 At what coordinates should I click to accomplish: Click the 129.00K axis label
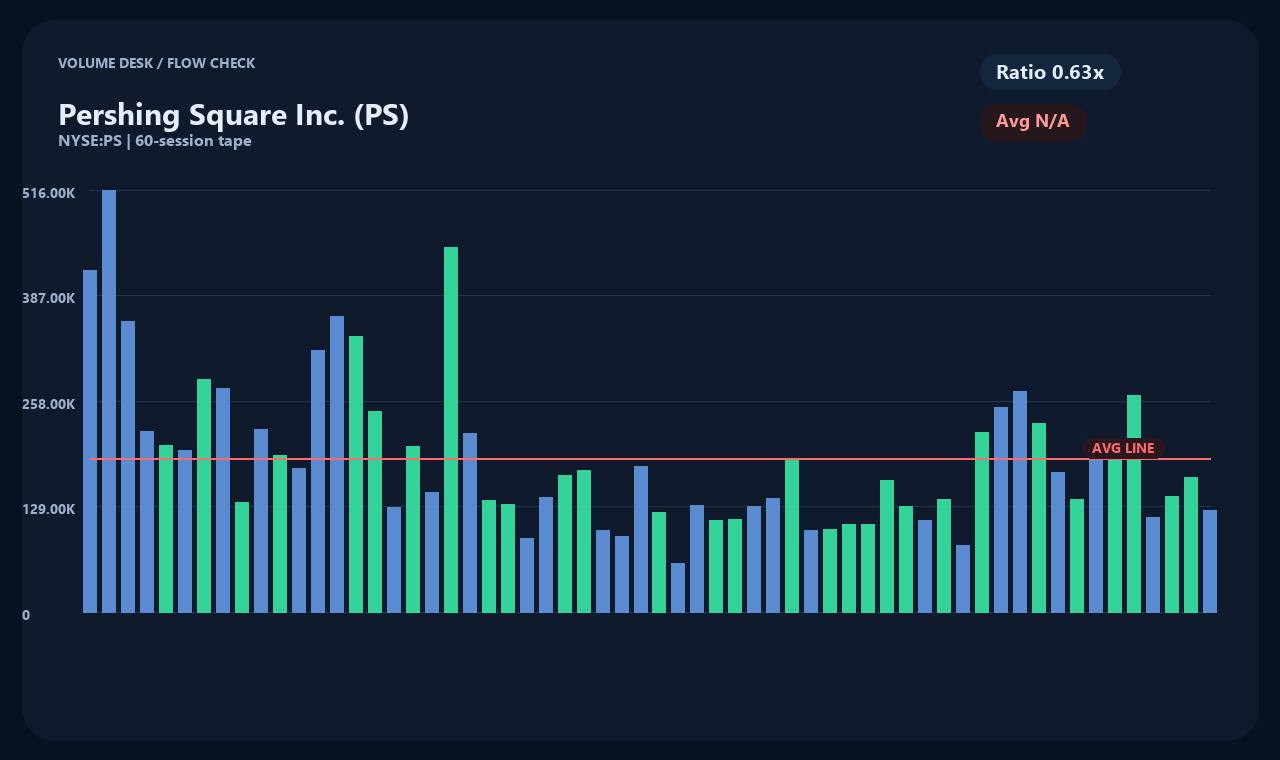[x=49, y=508]
